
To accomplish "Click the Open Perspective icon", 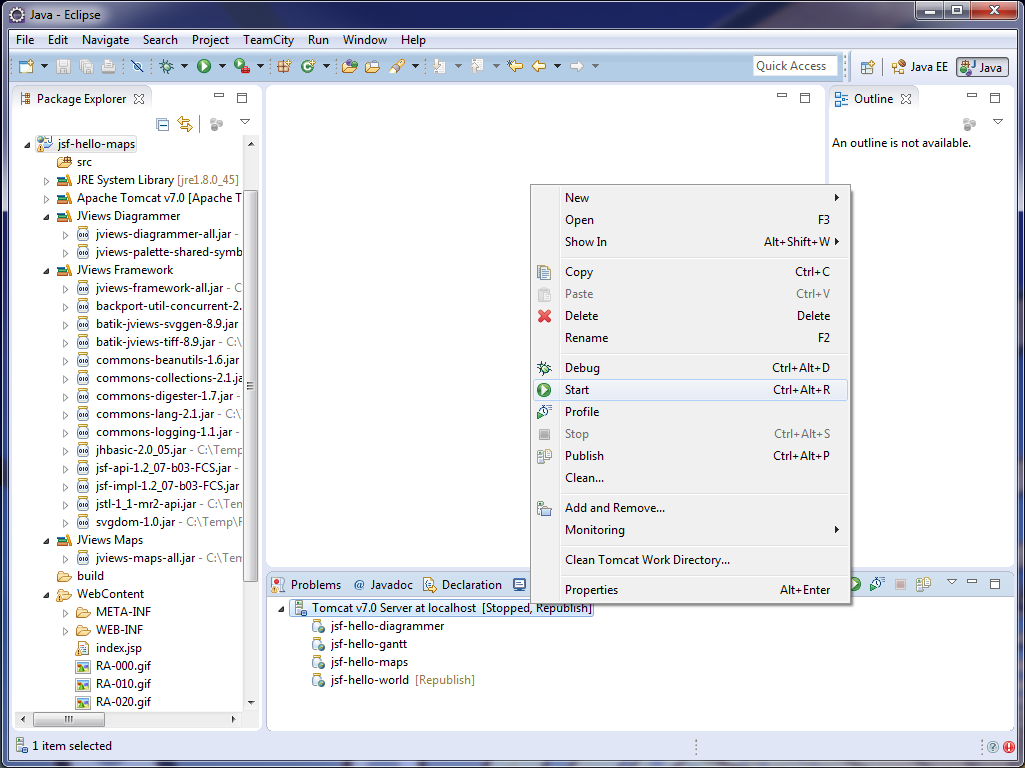I will pos(868,67).
